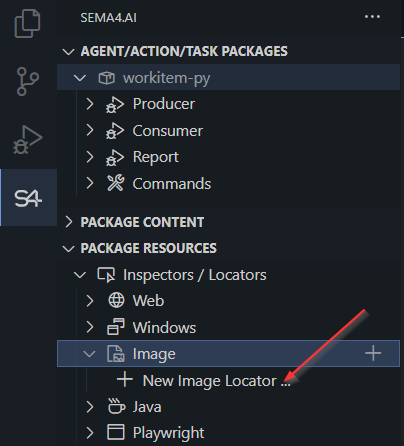Collapse the Agent/Action/Task Packages section
Image resolution: width=404 pixels, height=446 pixels.
pyautogui.click(x=69, y=52)
